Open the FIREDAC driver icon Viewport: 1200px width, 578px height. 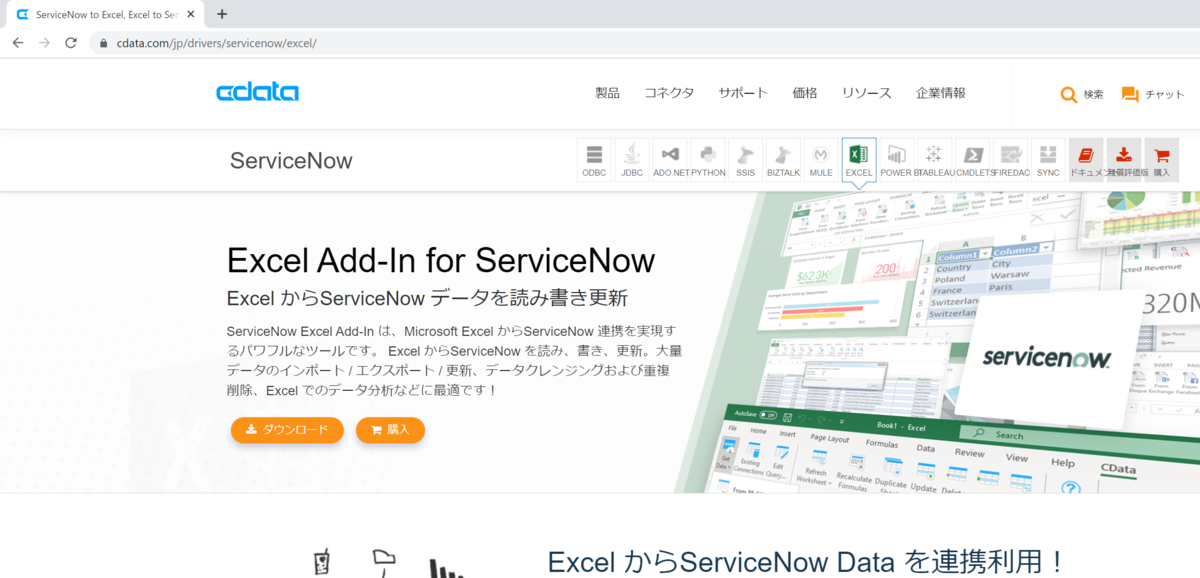click(1010, 158)
